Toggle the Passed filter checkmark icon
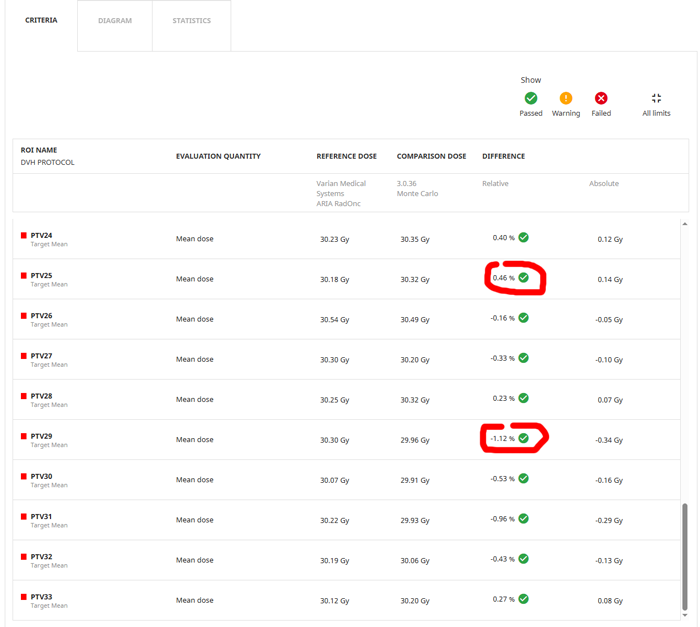700x627 pixels. [531, 98]
